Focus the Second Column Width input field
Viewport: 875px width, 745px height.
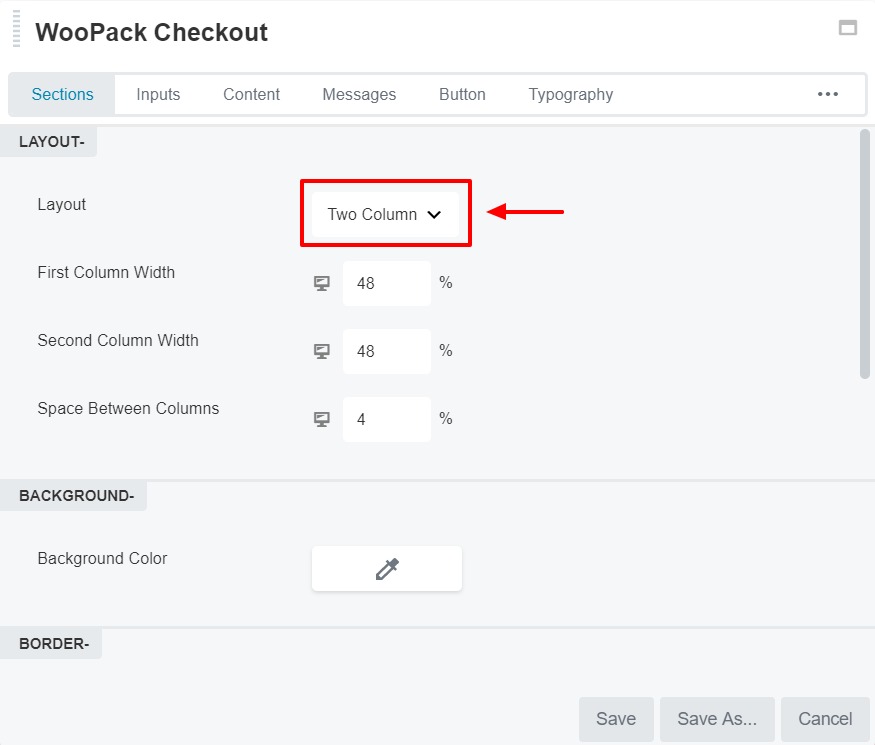(x=387, y=352)
